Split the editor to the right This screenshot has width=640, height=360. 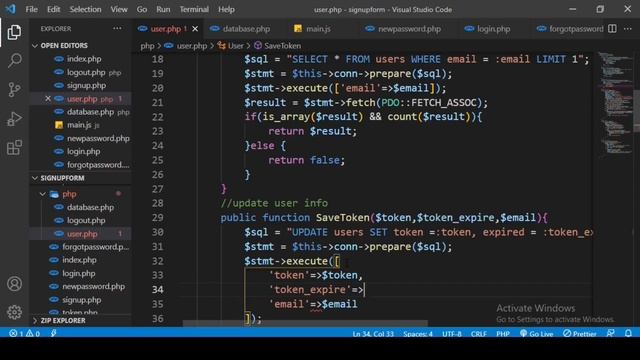[x=612, y=29]
